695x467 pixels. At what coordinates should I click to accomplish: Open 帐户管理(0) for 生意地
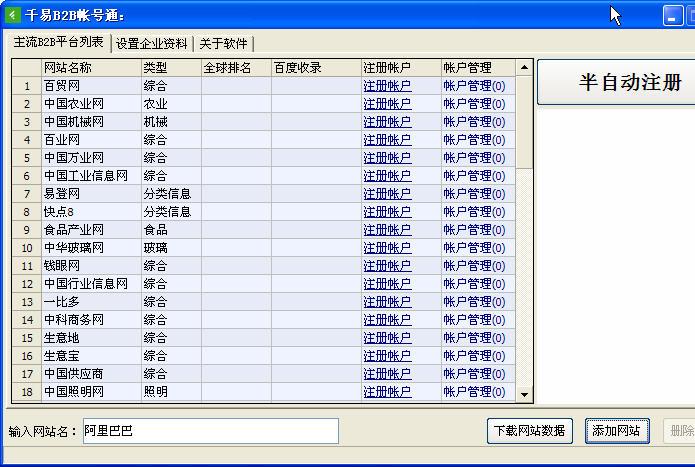(x=474, y=338)
